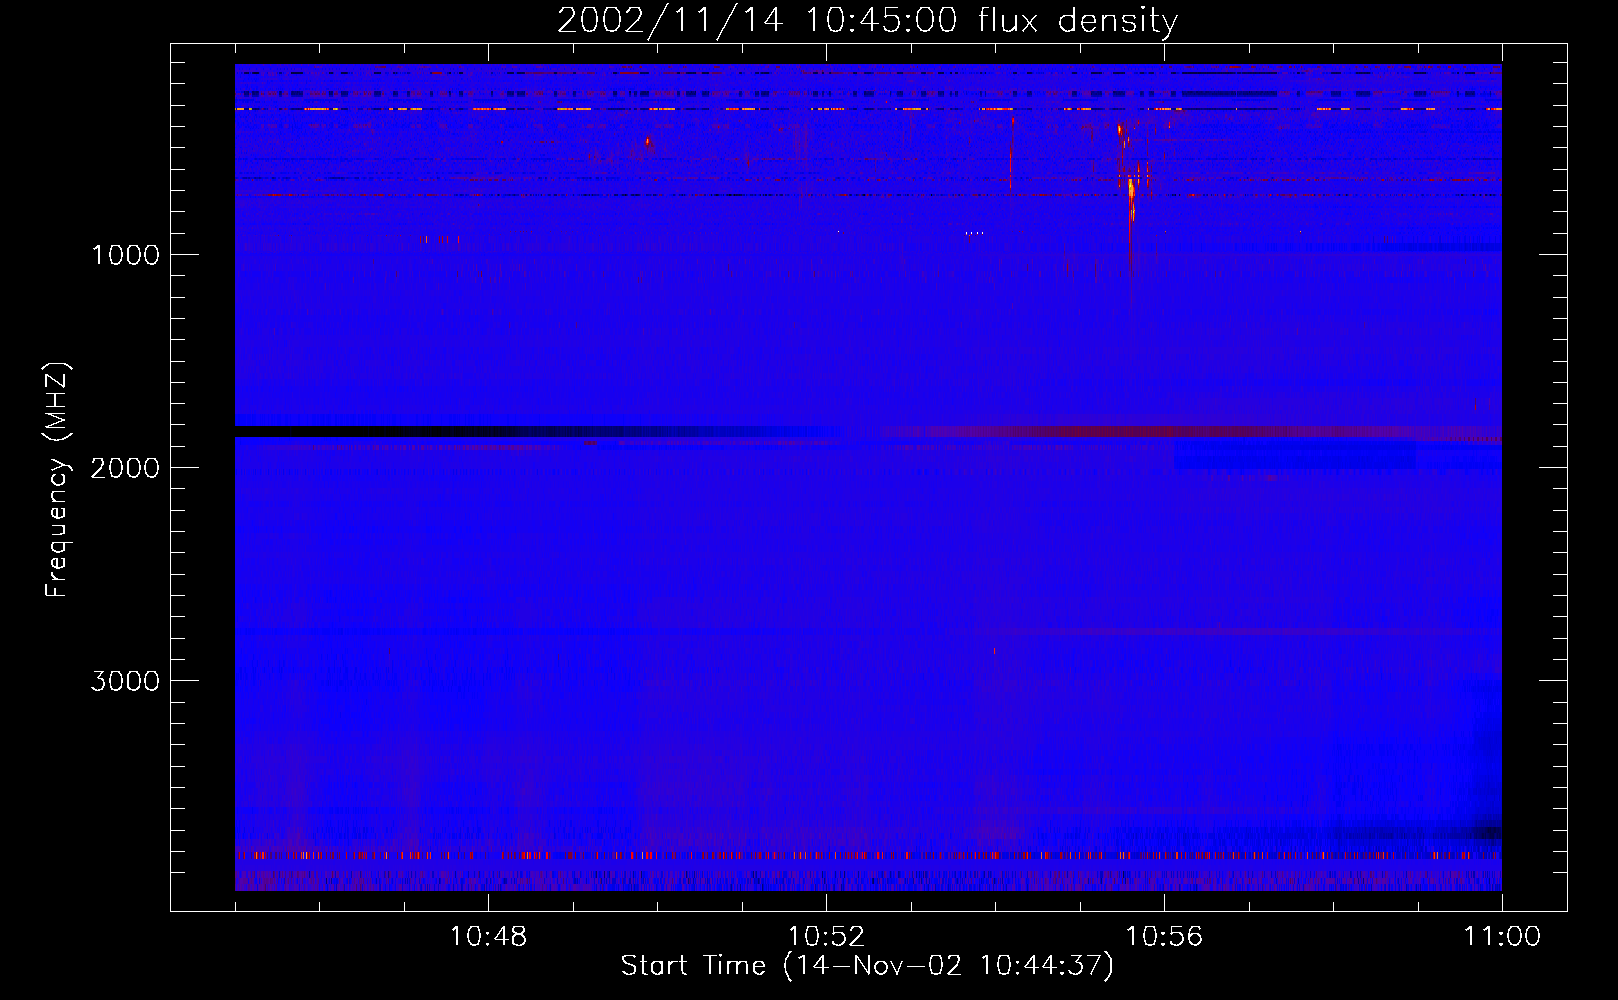Click the 'Start Time (14-Nov-02 10:44:37)' axis label
1618x1000 pixels.
867,966
